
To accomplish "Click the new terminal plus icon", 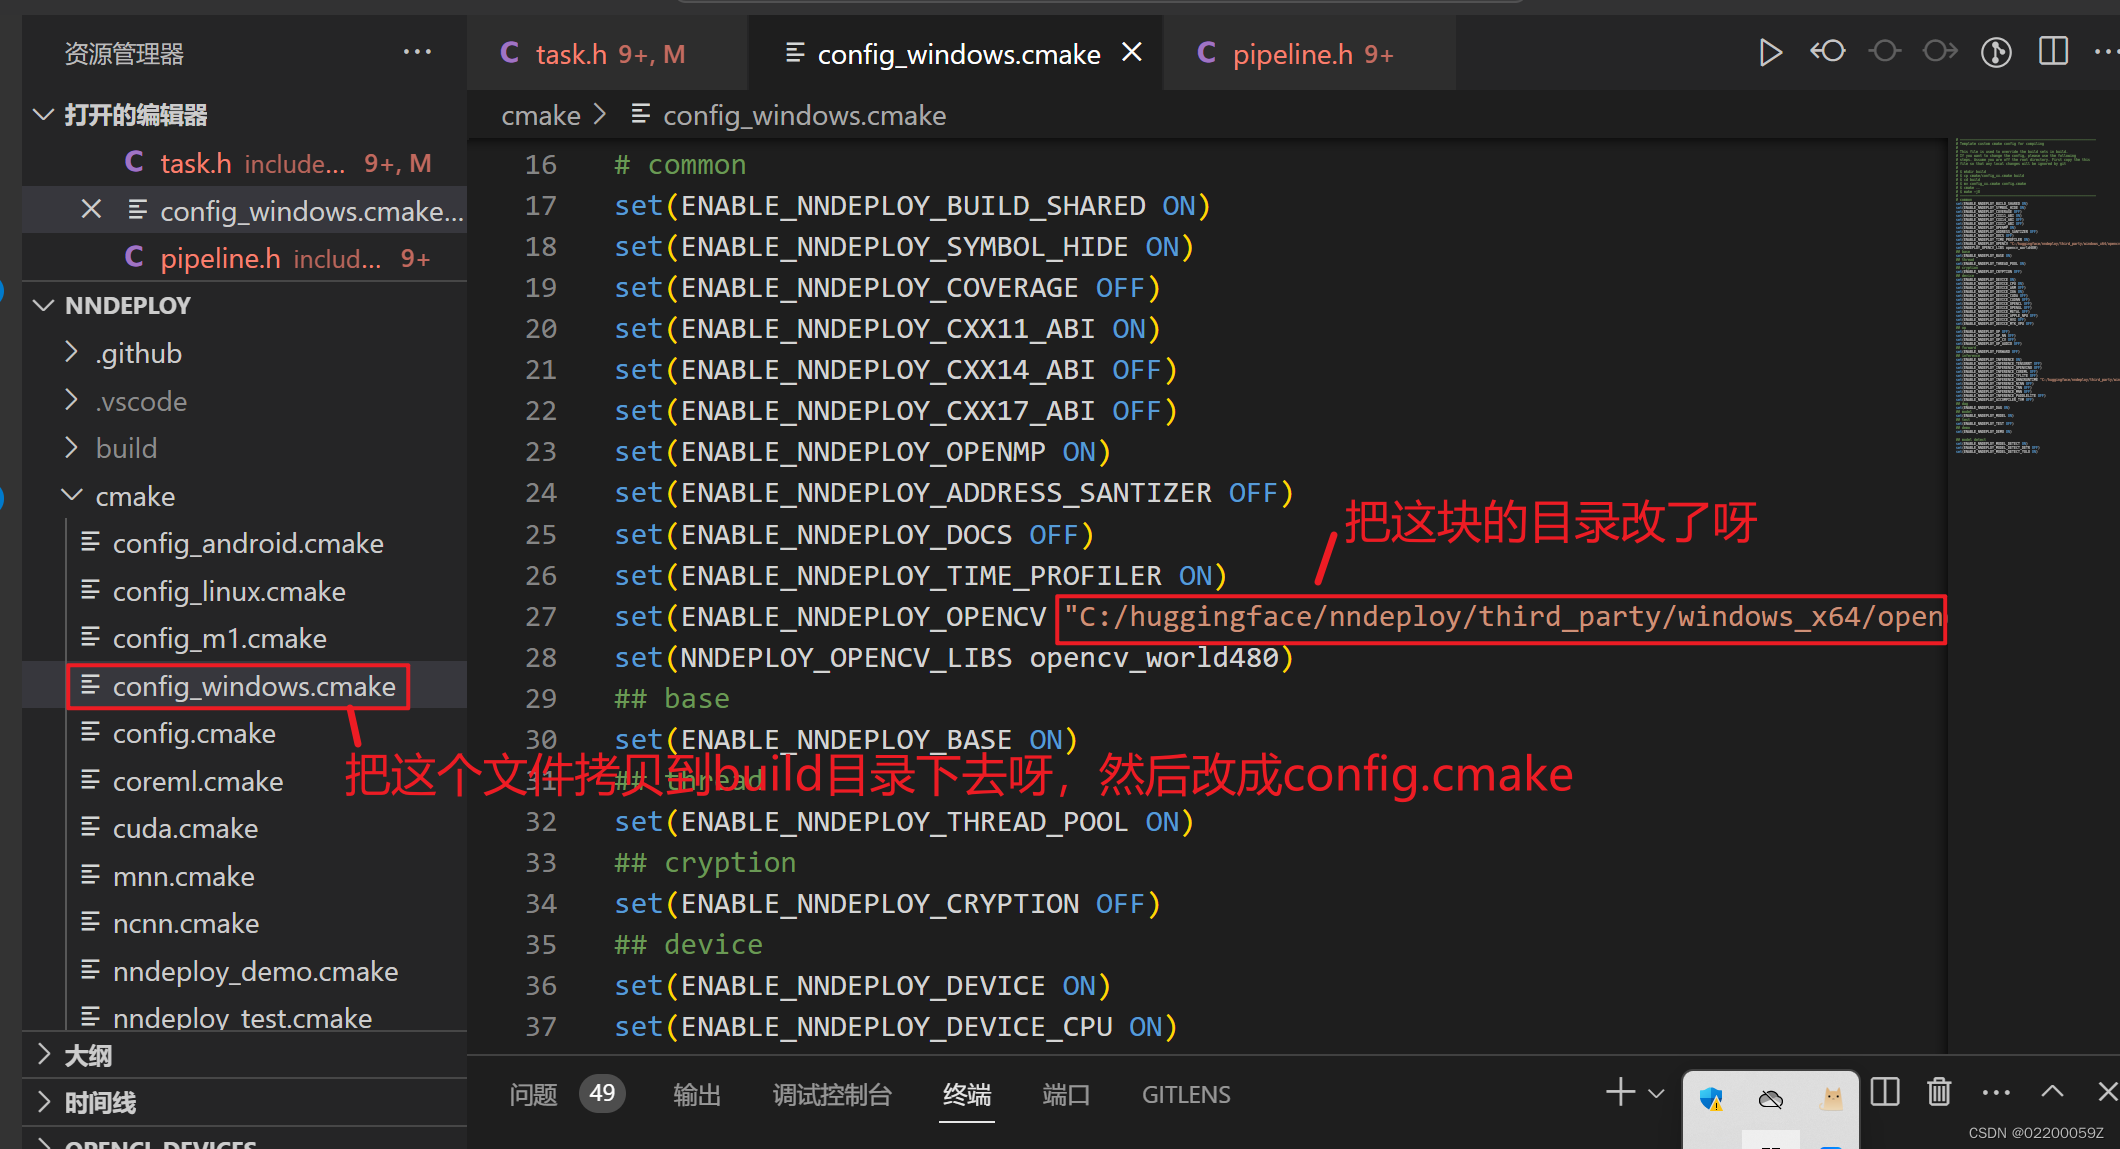I will coord(1620,1092).
